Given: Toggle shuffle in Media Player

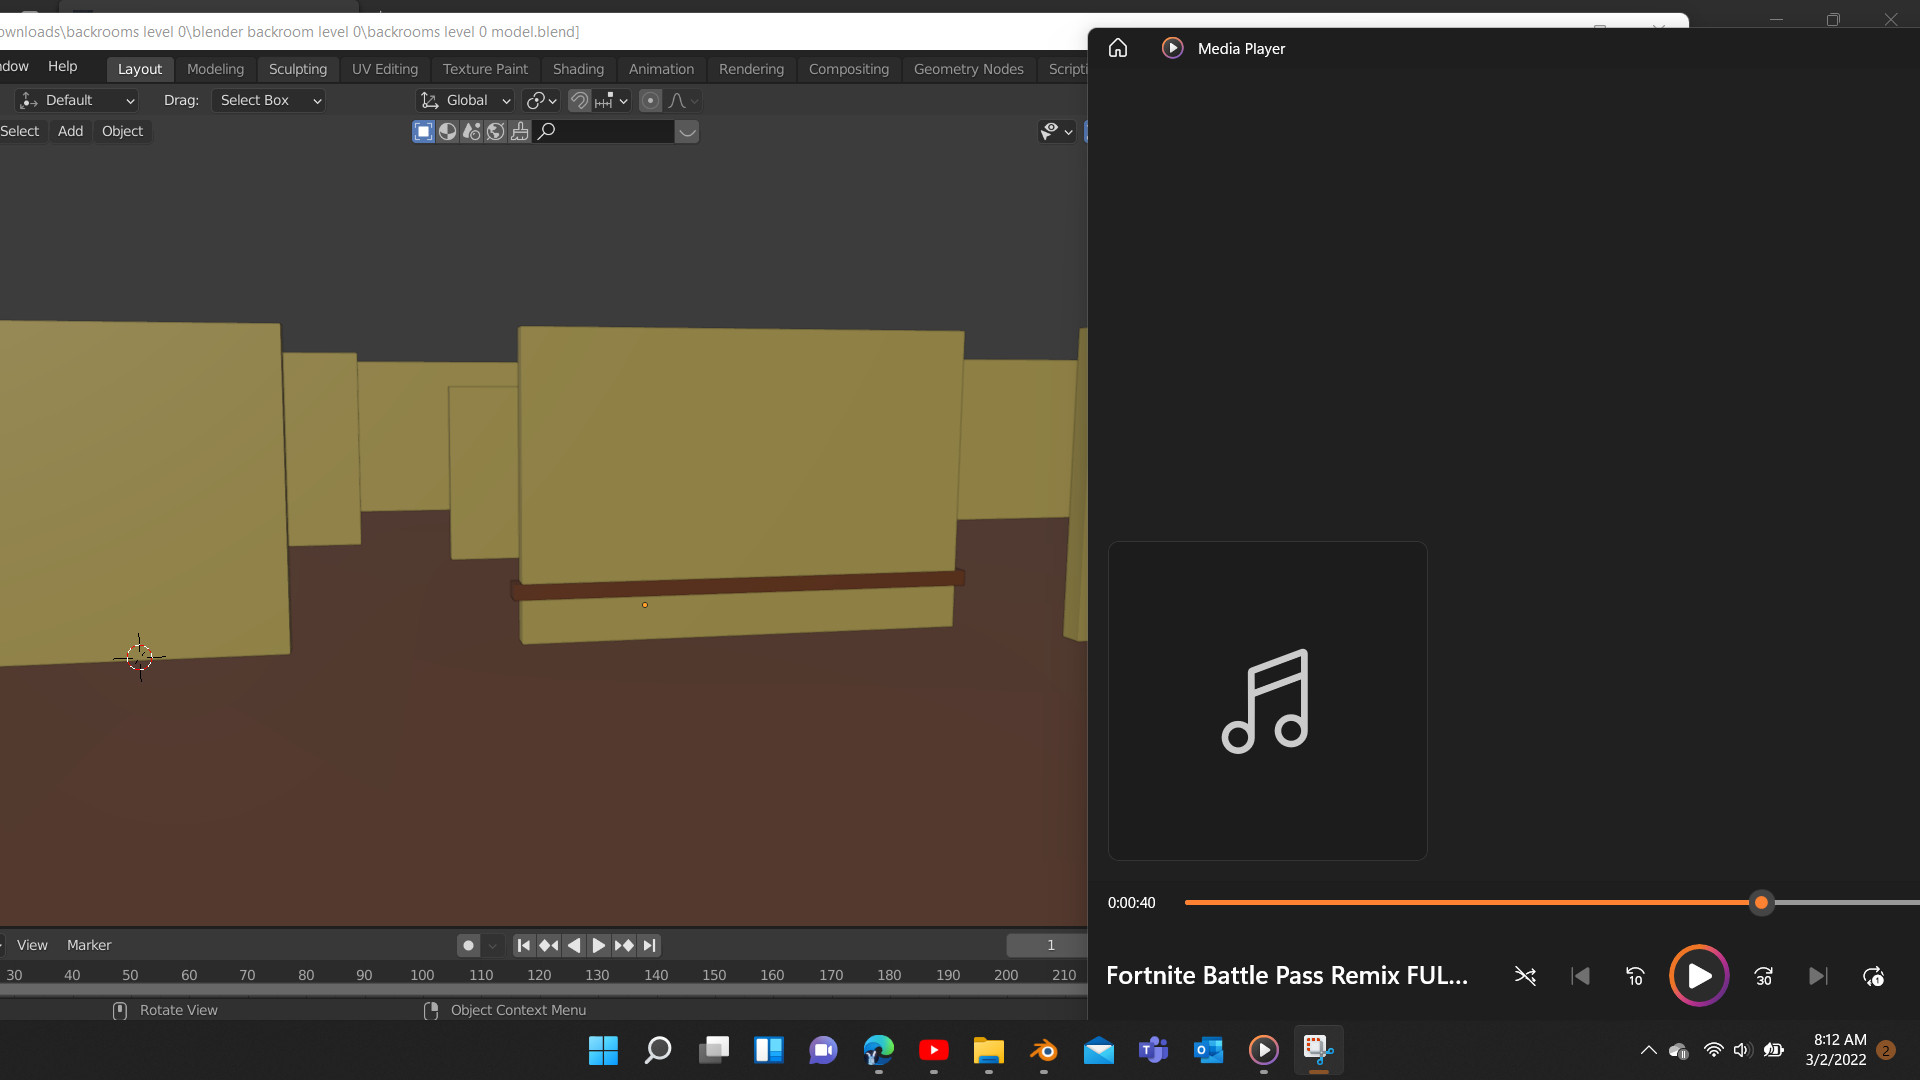Looking at the screenshot, I should coord(1525,976).
